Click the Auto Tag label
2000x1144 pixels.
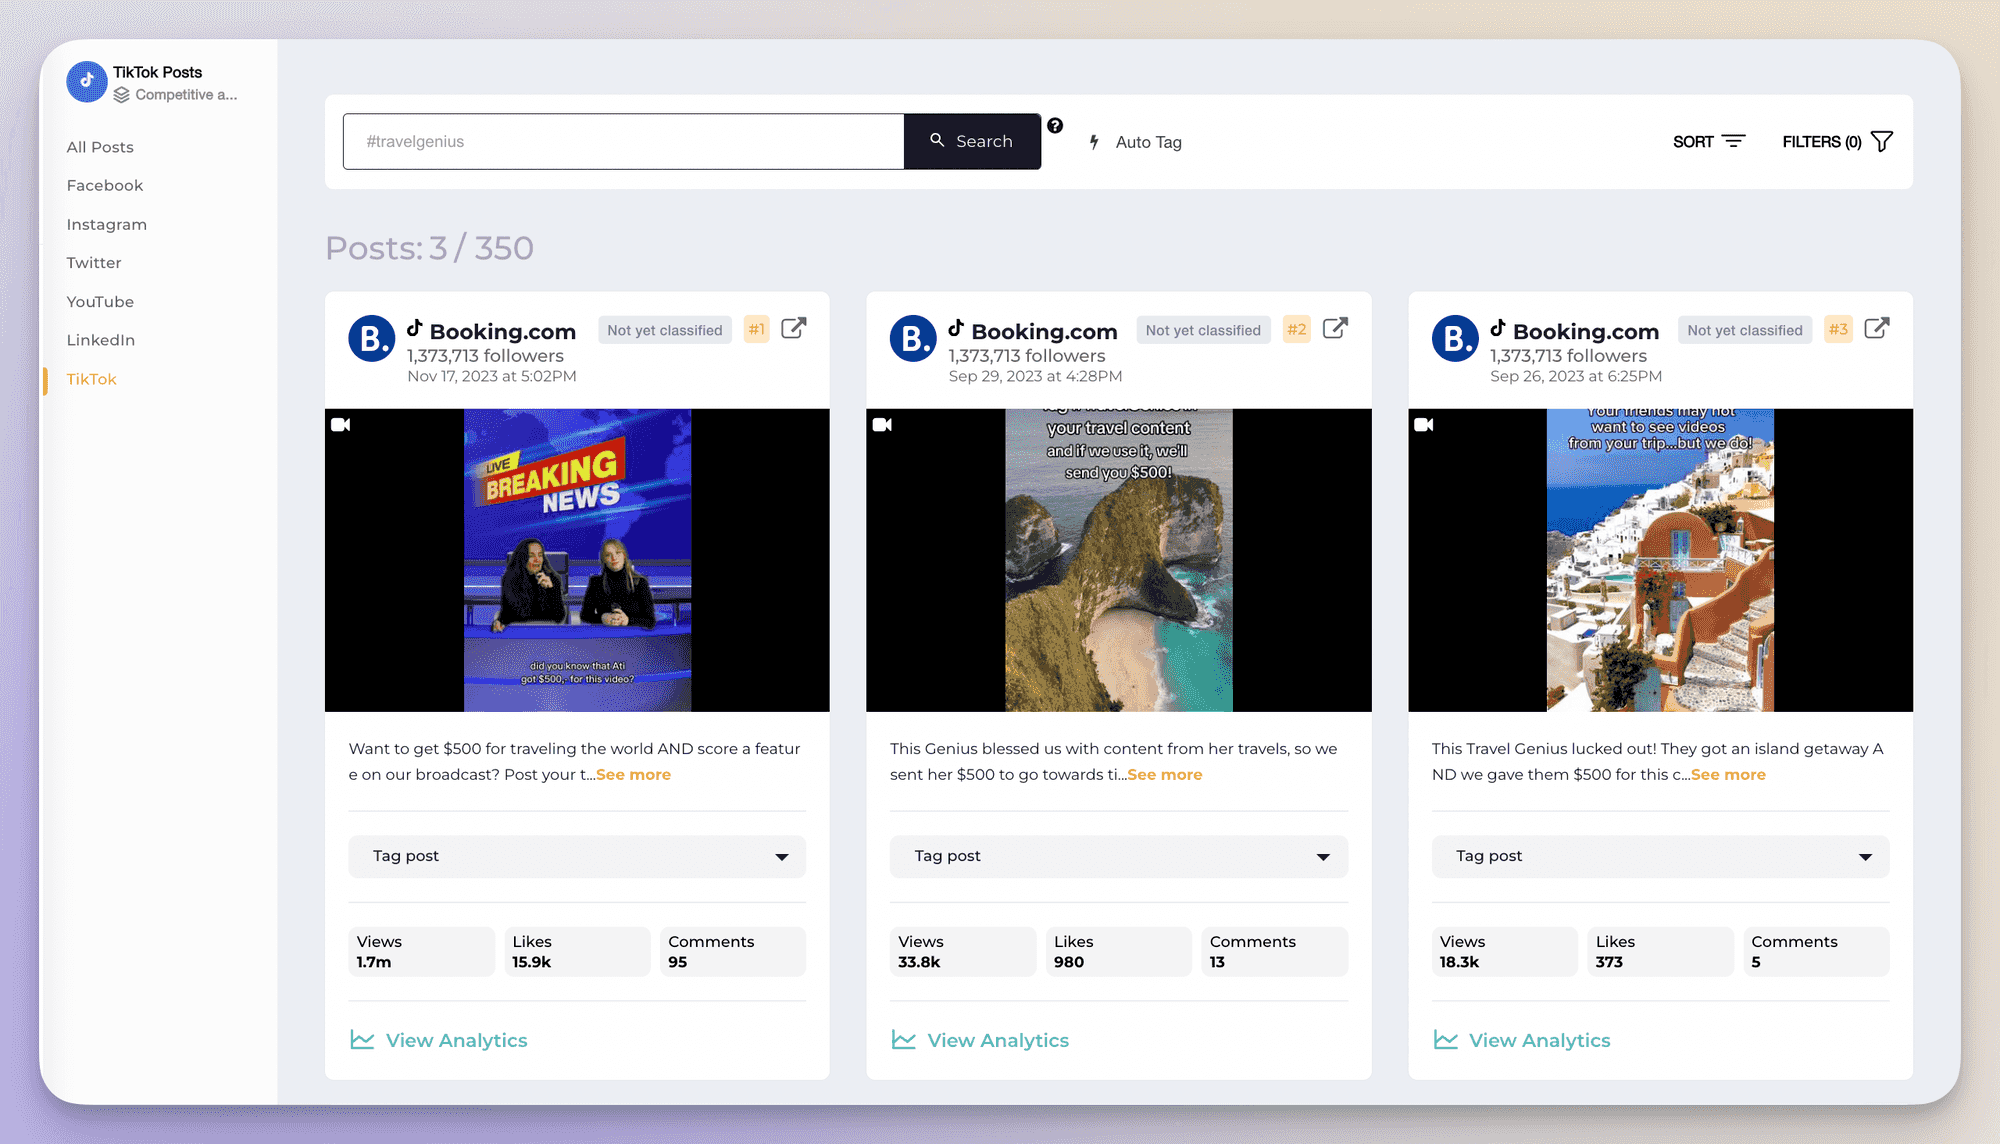[x=1149, y=142]
